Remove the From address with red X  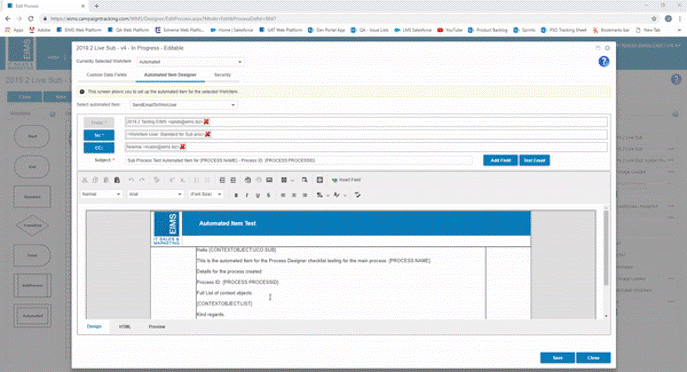(x=206, y=122)
